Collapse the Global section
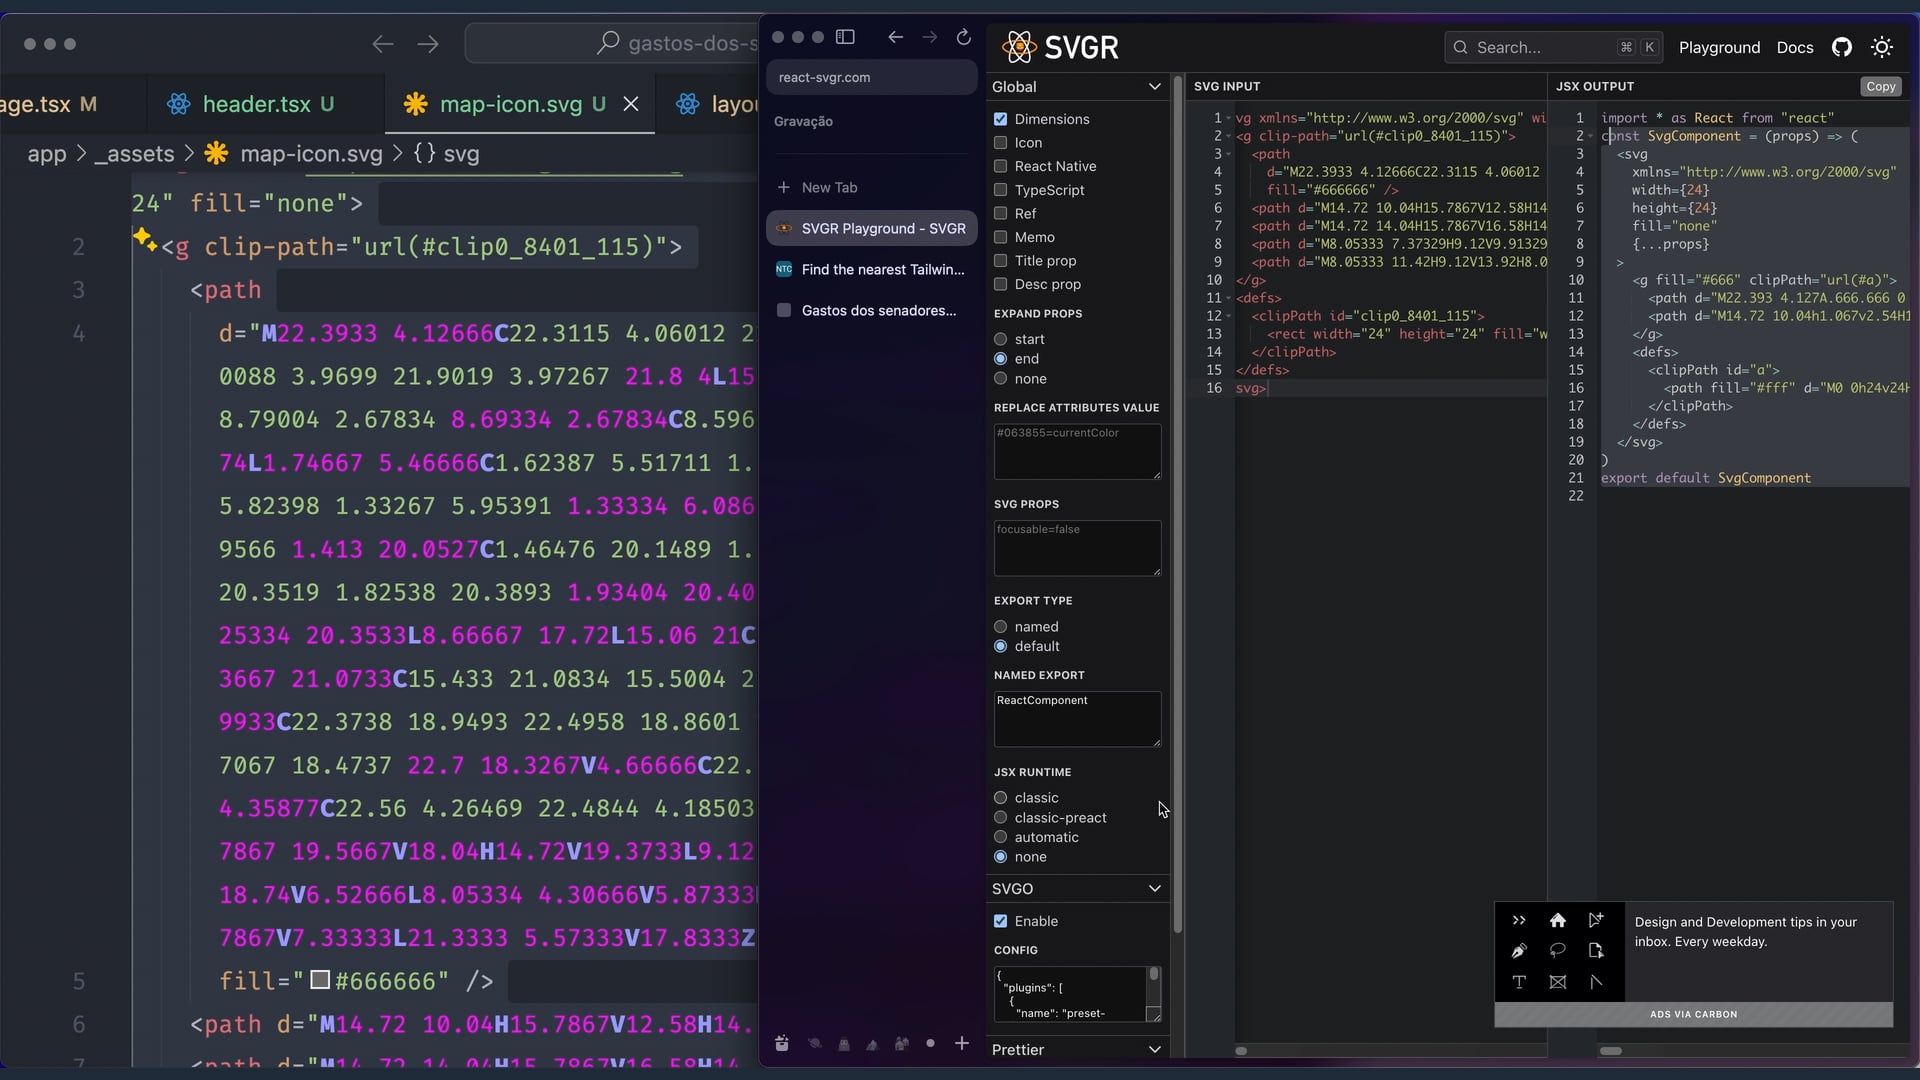The height and width of the screenshot is (1080, 1920). [1154, 87]
